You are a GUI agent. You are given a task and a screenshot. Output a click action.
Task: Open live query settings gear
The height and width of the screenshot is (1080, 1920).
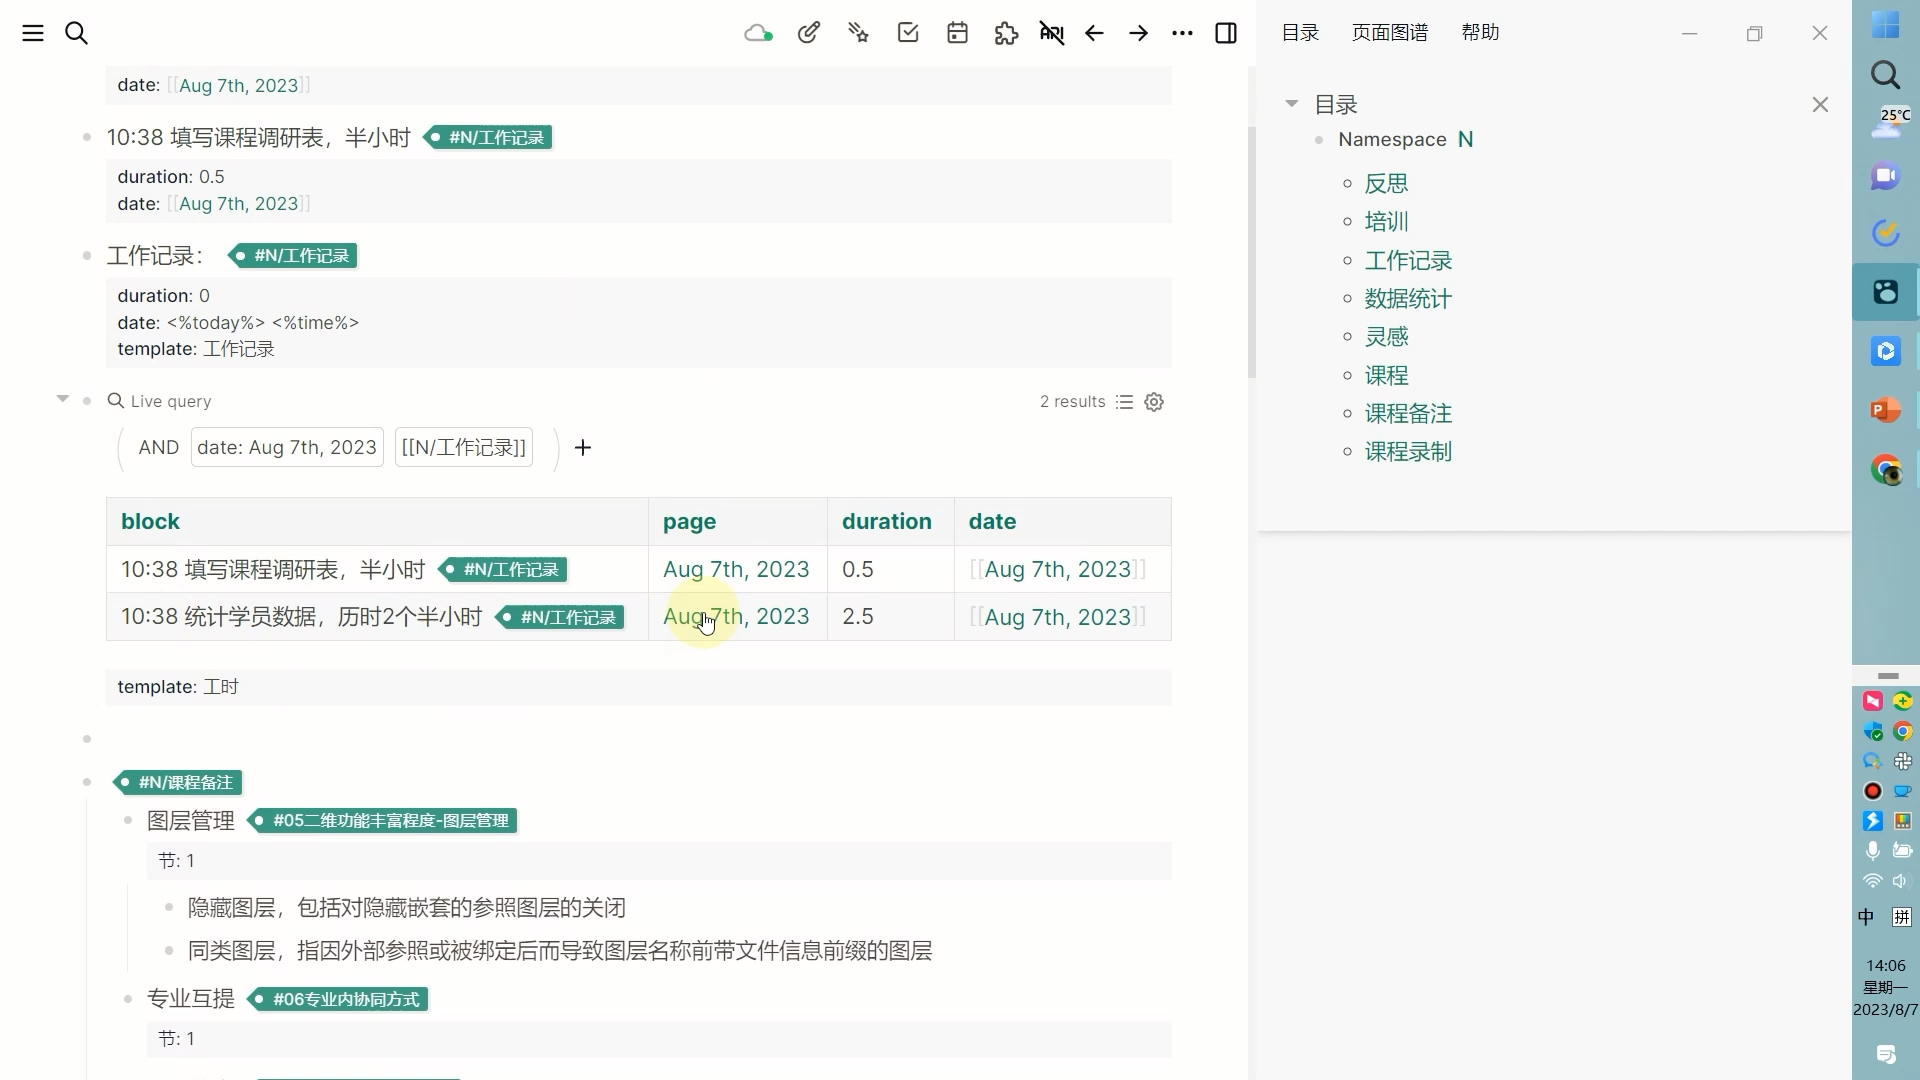pos(1154,402)
